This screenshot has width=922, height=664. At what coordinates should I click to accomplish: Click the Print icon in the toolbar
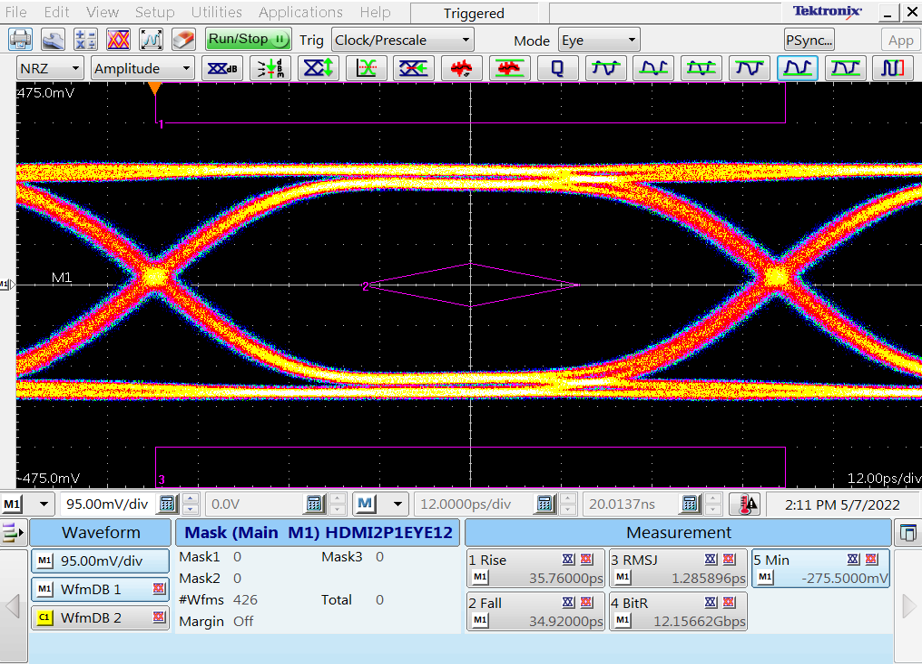20,40
